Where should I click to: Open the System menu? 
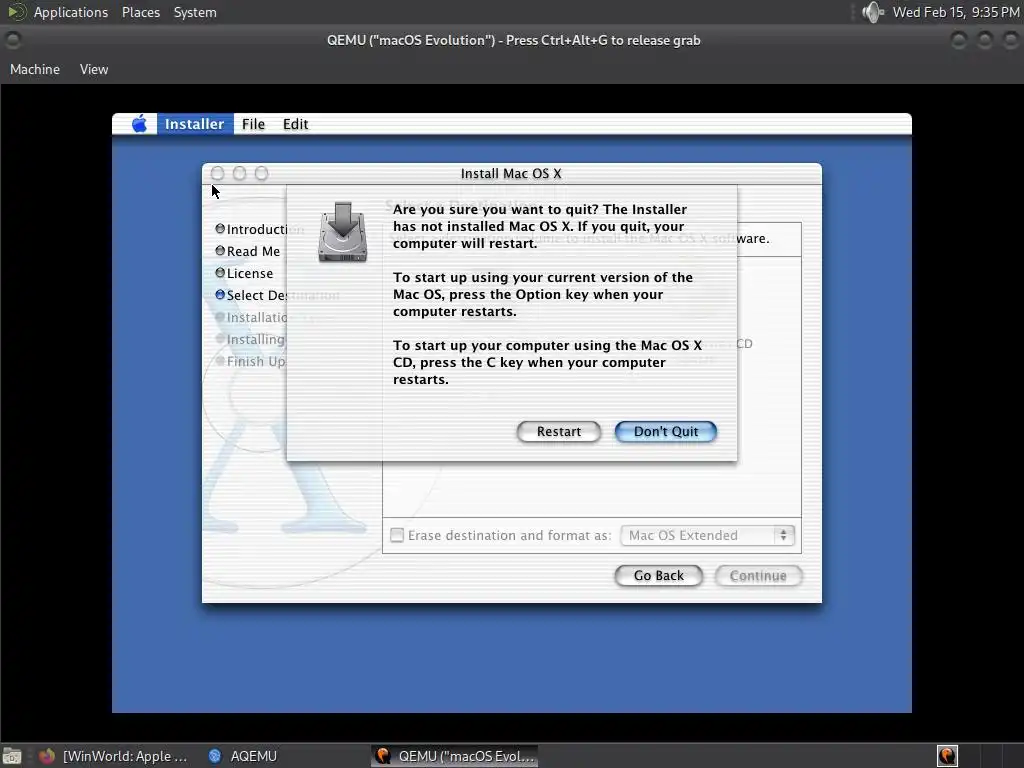coord(195,12)
